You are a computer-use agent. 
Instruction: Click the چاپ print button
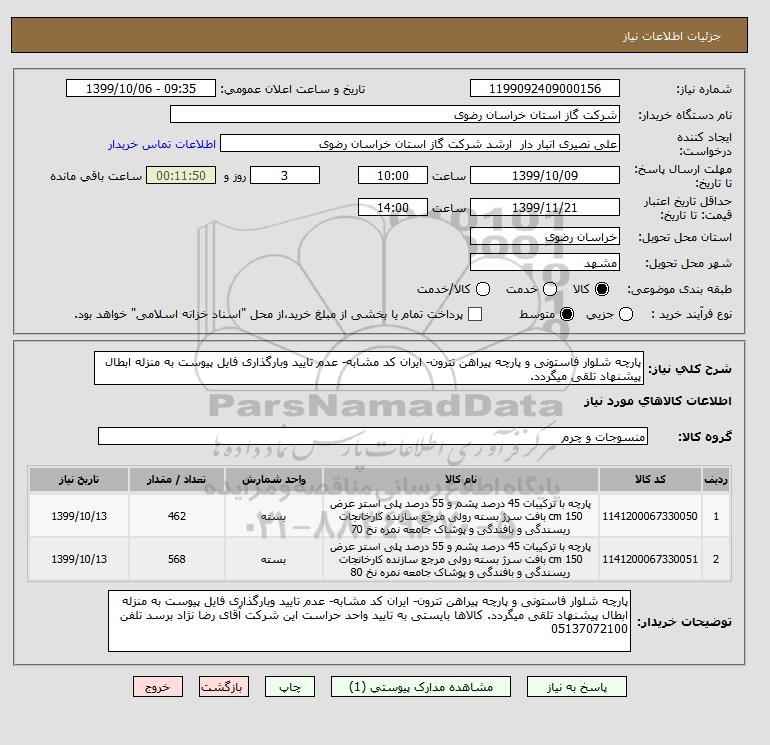point(290,687)
